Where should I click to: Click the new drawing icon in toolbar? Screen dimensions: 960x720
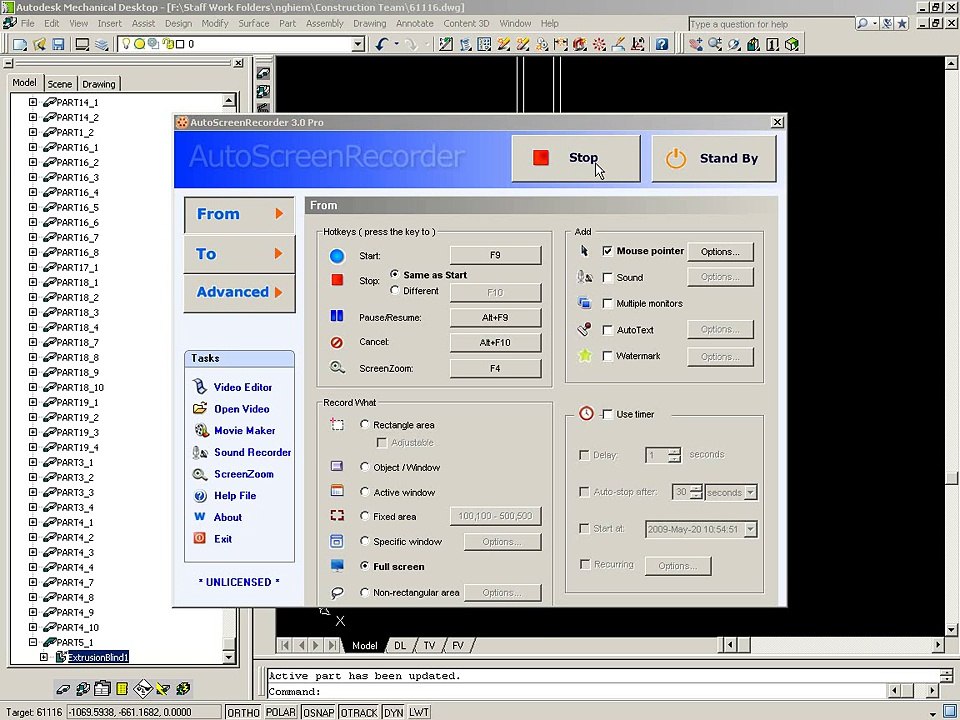coord(20,44)
